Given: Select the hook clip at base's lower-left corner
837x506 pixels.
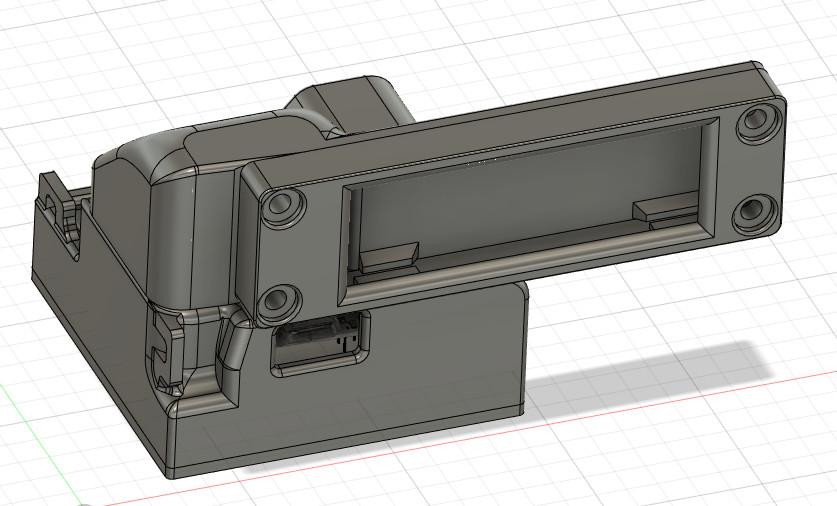Looking at the screenshot, I should pyautogui.click(x=164, y=352).
